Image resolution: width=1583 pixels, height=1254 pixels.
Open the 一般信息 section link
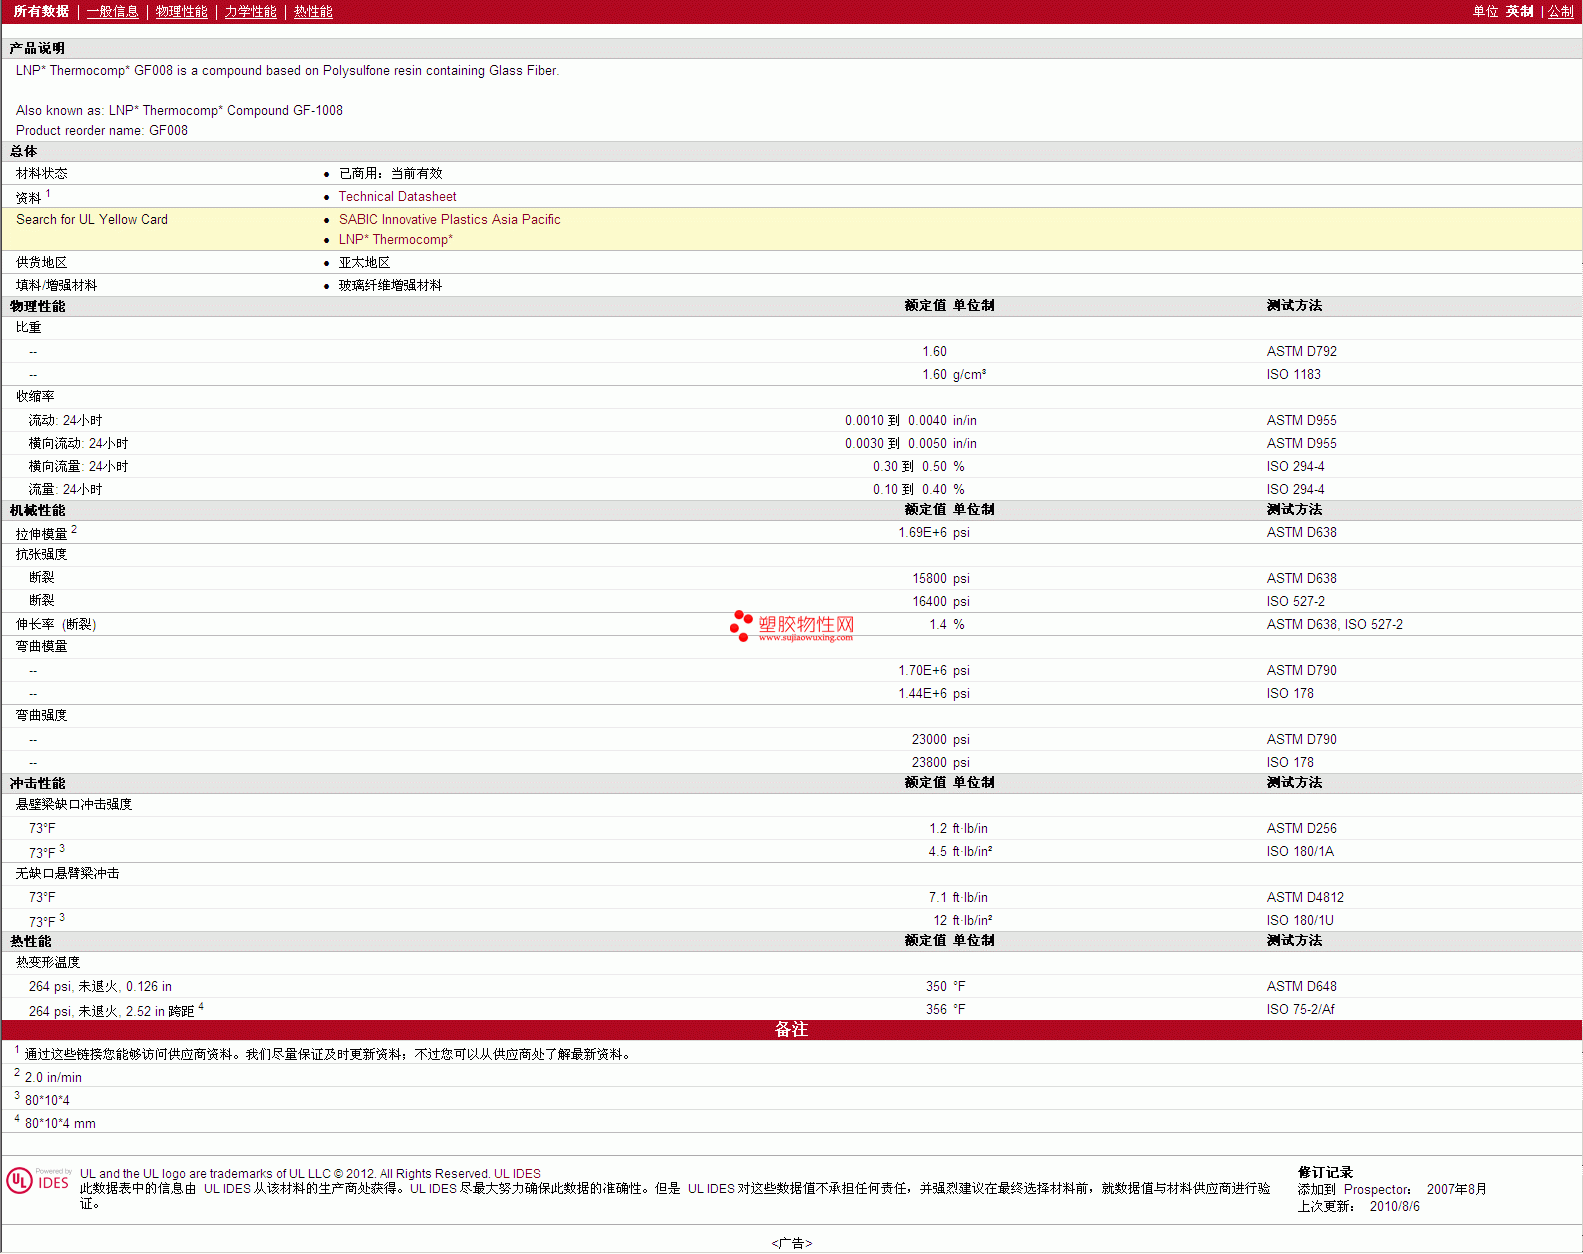[113, 12]
